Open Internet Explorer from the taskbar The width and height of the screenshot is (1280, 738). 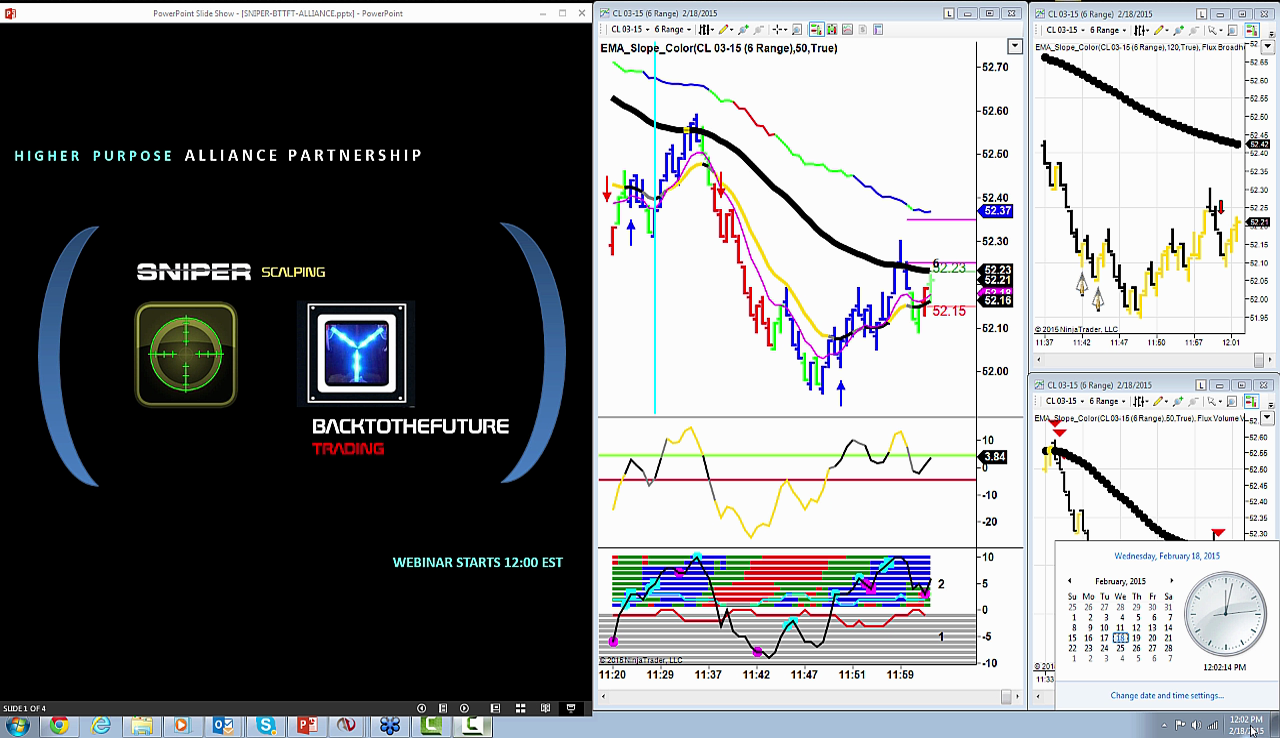(x=100, y=726)
